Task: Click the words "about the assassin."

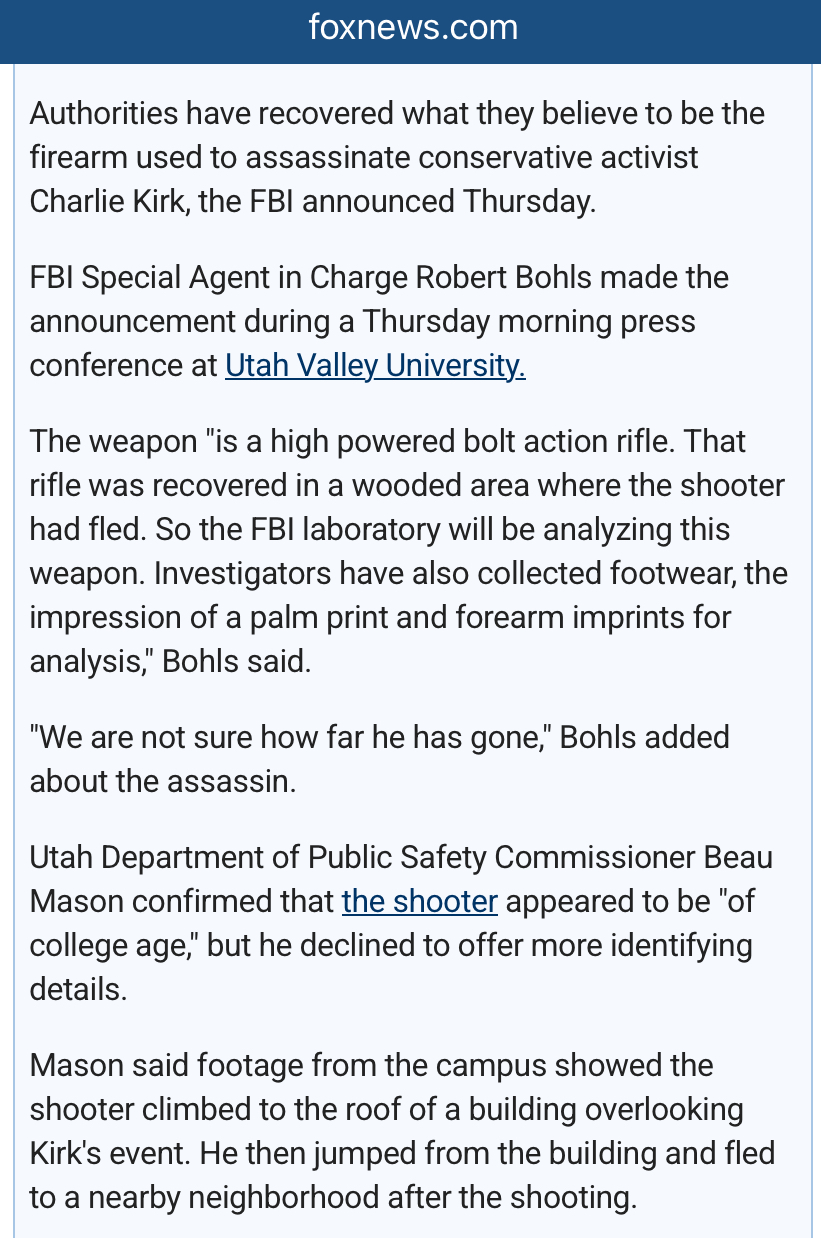Action: click(x=163, y=781)
